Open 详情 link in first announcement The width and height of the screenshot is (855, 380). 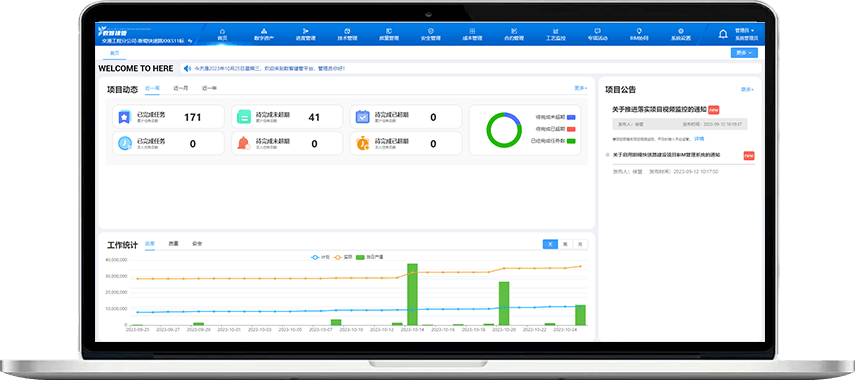click(699, 139)
